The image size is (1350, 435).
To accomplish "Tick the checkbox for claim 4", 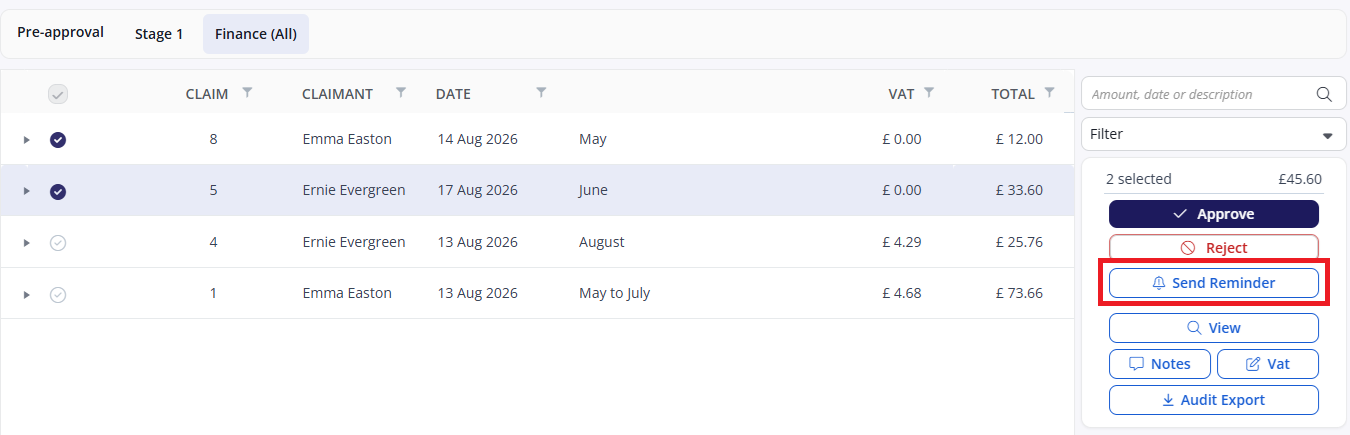I will (x=58, y=242).
